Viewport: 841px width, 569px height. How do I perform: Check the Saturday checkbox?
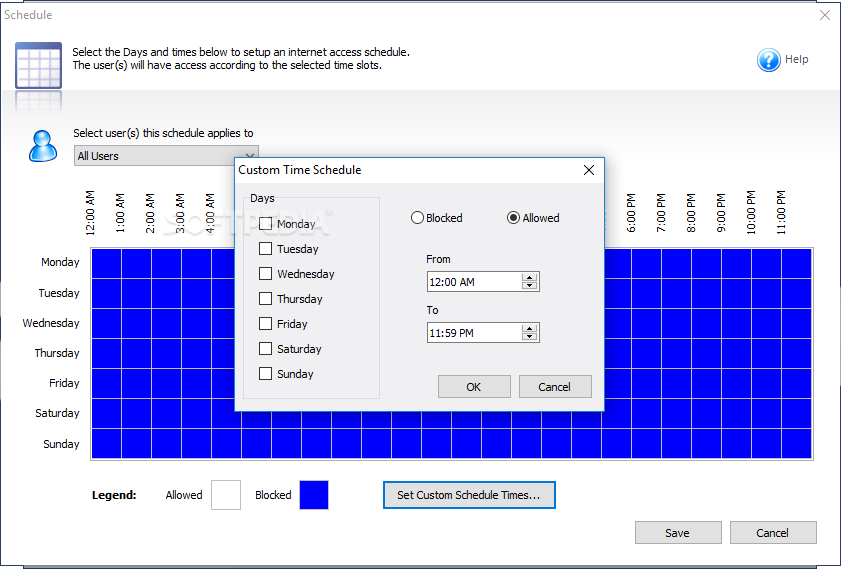(x=265, y=349)
